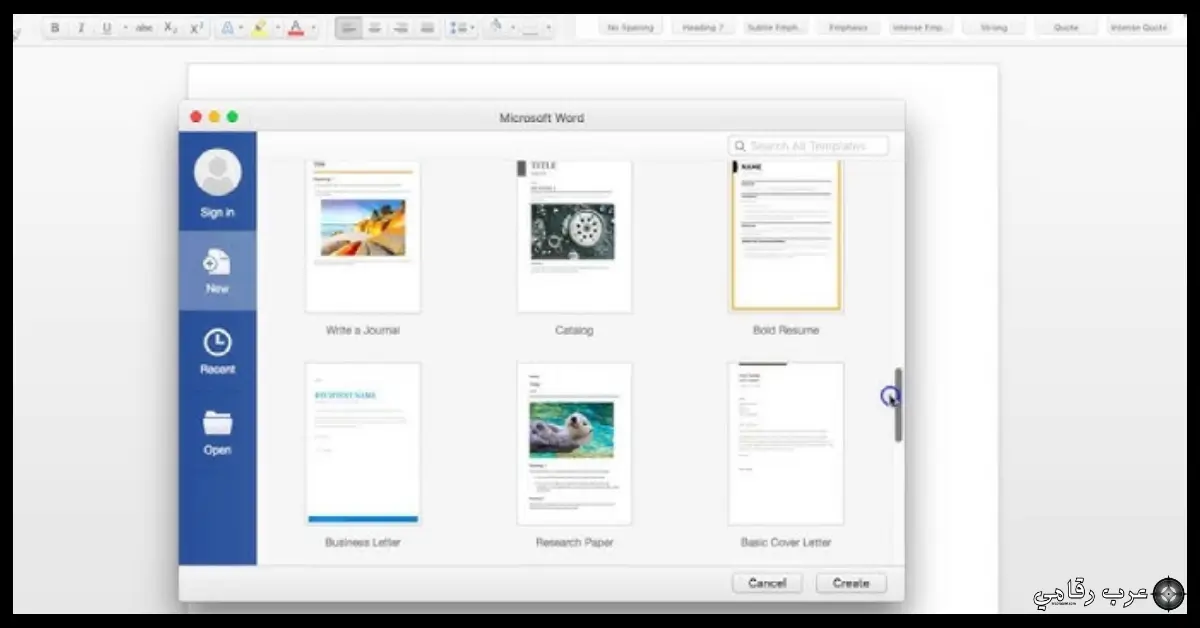Click the Sign in profile icon
This screenshot has width=1200, height=628.
point(217,172)
